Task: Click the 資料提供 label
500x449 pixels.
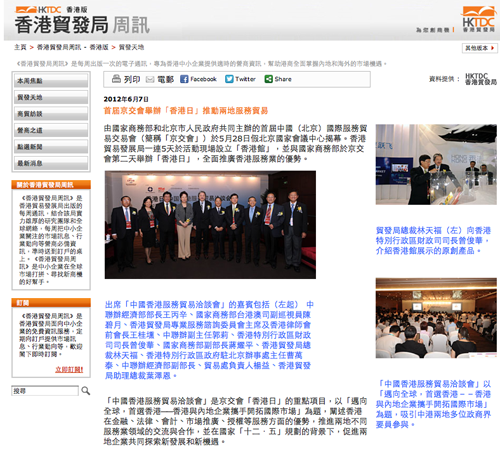Action: [x=444, y=79]
